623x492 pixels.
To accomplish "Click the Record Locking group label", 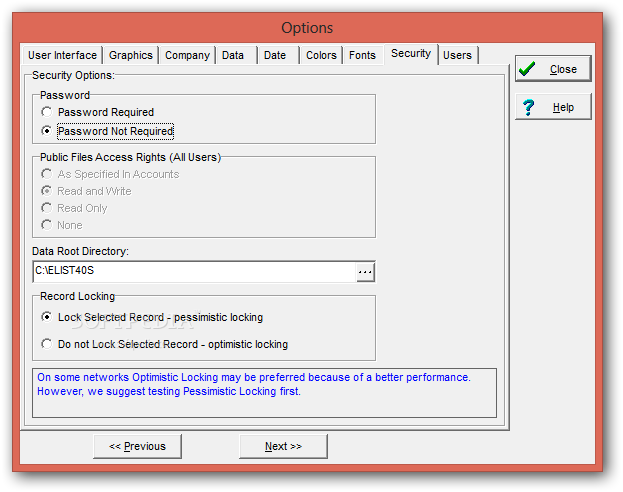I will click(x=77, y=296).
